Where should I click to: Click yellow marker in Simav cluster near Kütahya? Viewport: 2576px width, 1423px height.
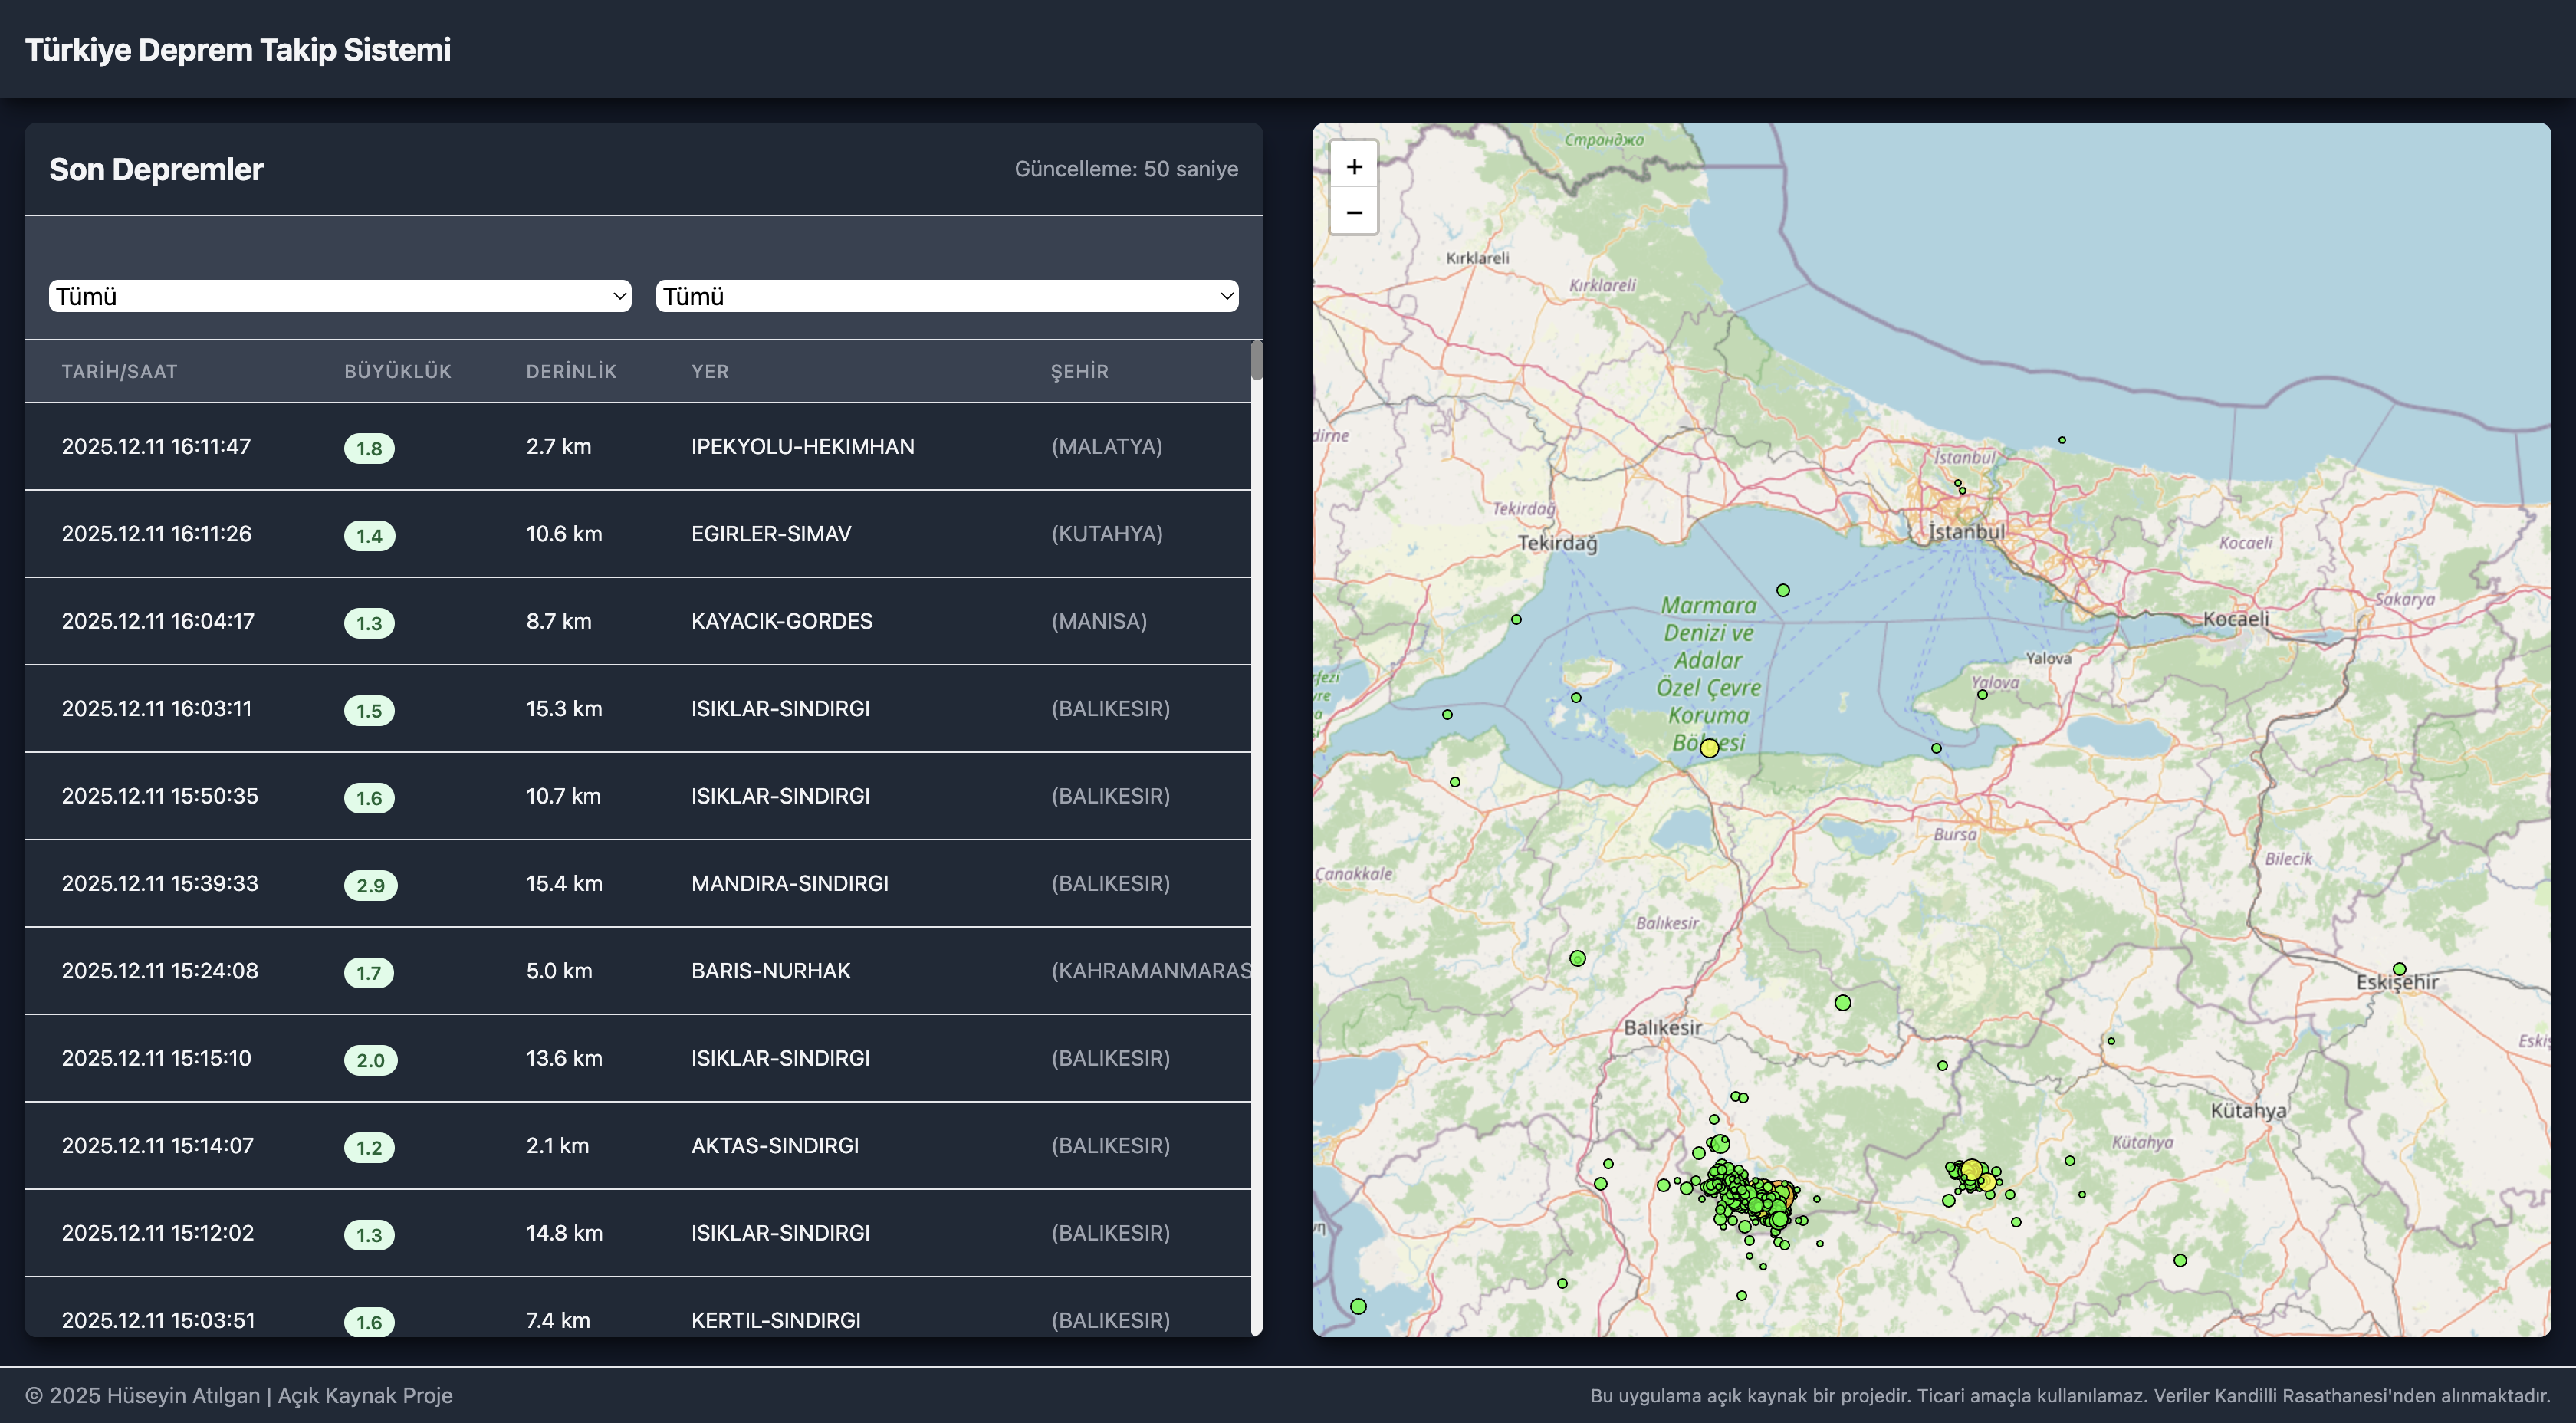1972,1169
